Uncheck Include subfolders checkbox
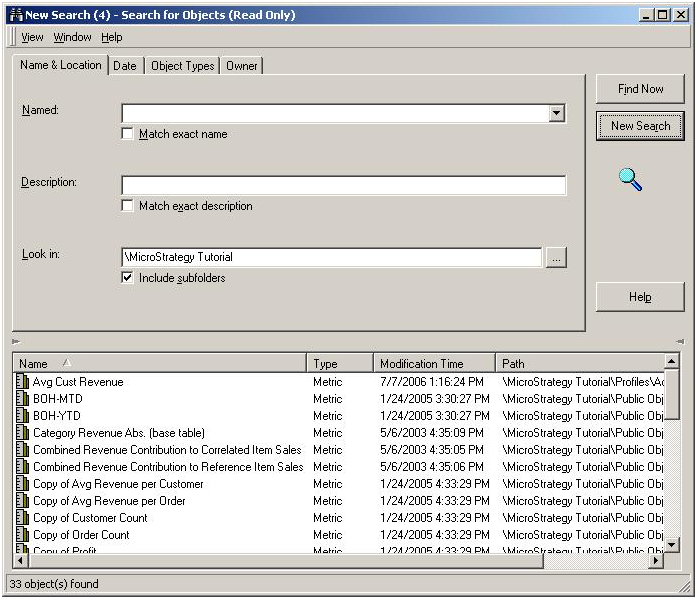Screen dimensions: 697x599 pos(127,278)
